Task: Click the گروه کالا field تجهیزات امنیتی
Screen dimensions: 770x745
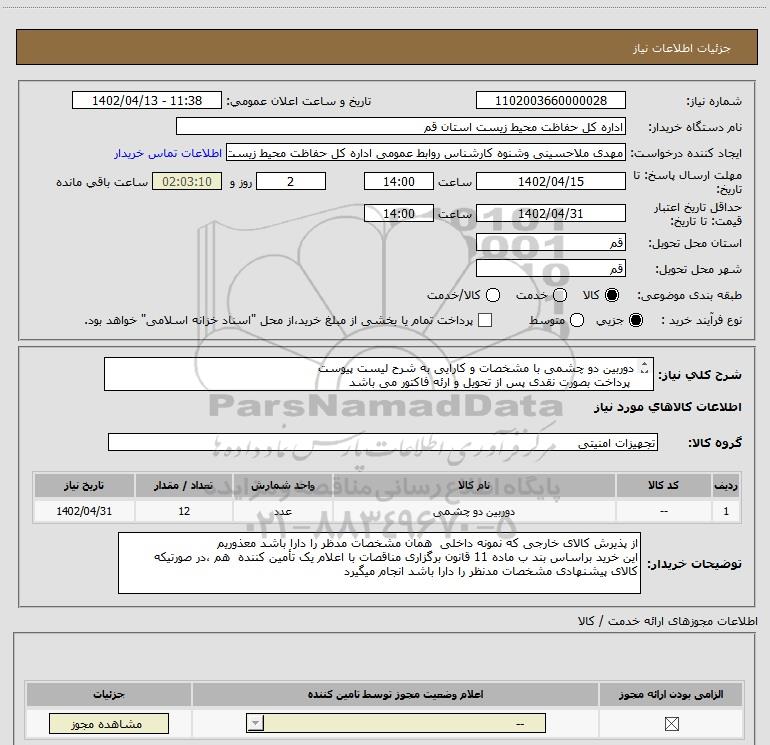Action: (x=383, y=442)
